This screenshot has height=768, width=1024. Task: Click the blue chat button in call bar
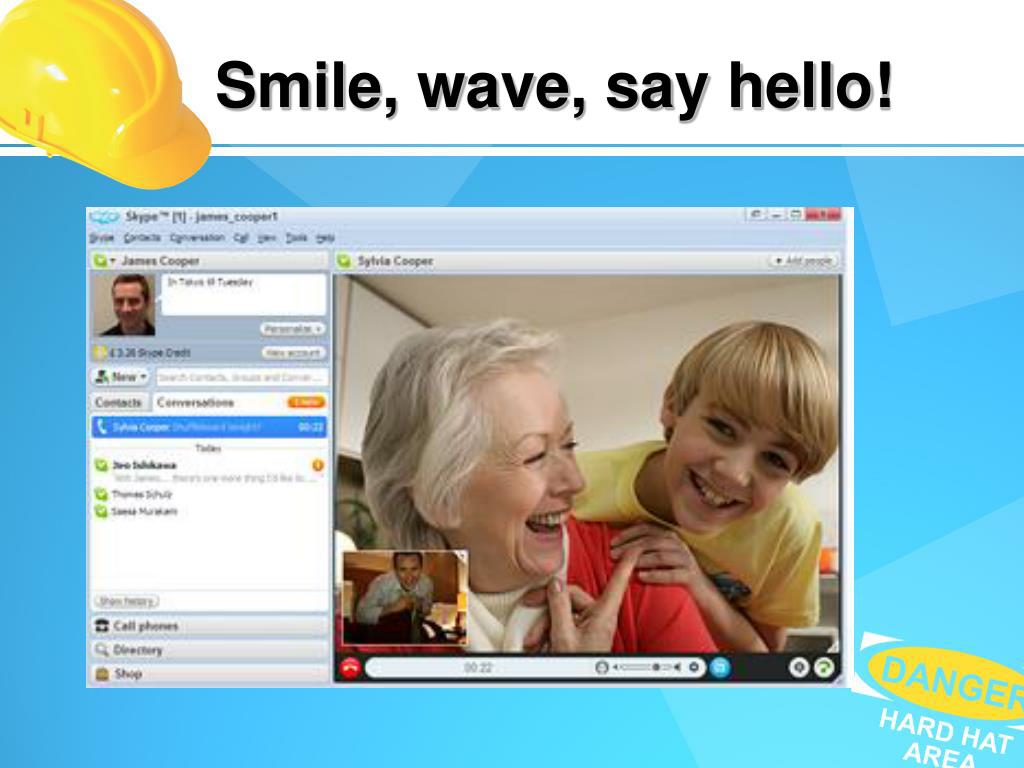(x=720, y=667)
